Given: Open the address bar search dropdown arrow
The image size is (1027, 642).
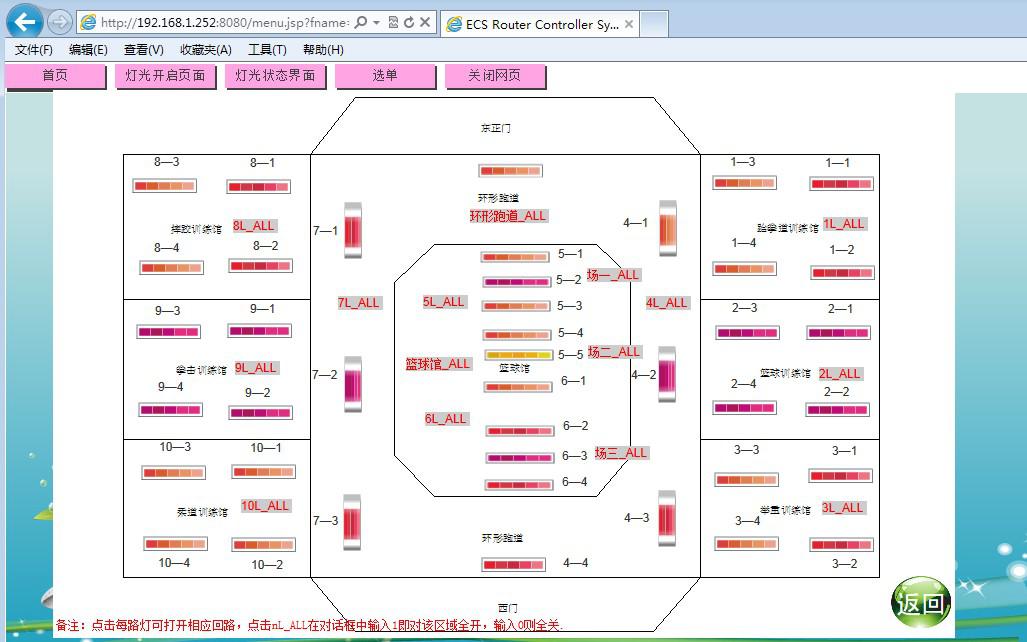Looking at the screenshot, I should (x=376, y=22).
